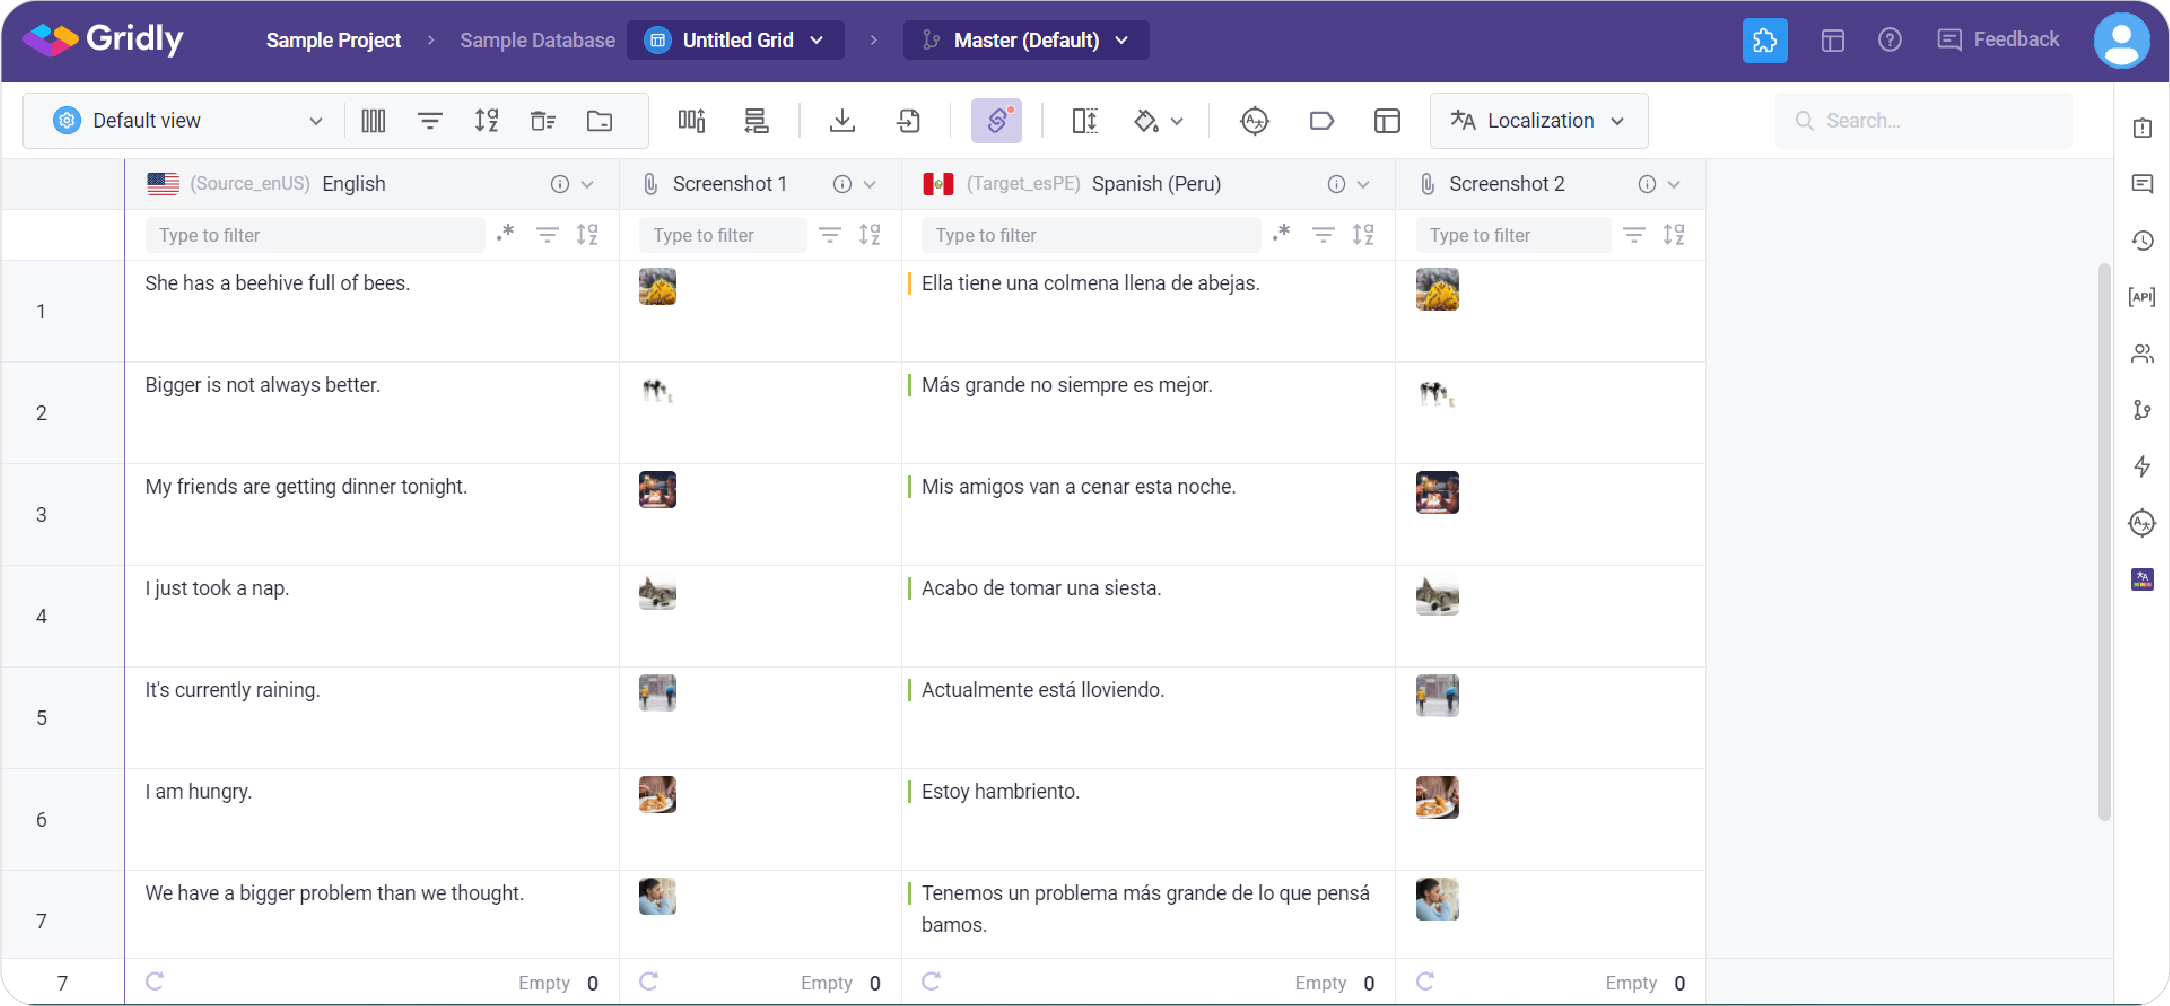Select the cell "I am hungry."
Viewport: 2170px width, 1006px height.
coord(372,819)
